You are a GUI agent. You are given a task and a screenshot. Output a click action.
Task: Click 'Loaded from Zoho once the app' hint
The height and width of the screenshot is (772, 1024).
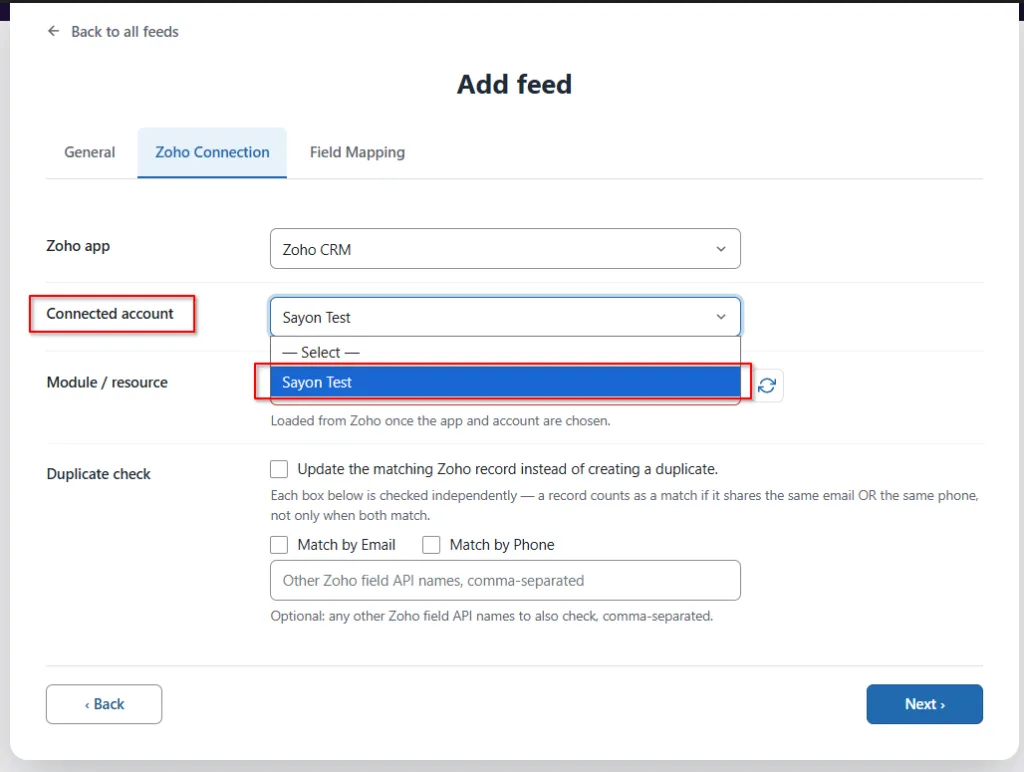pyautogui.click(x=440, y=421)
